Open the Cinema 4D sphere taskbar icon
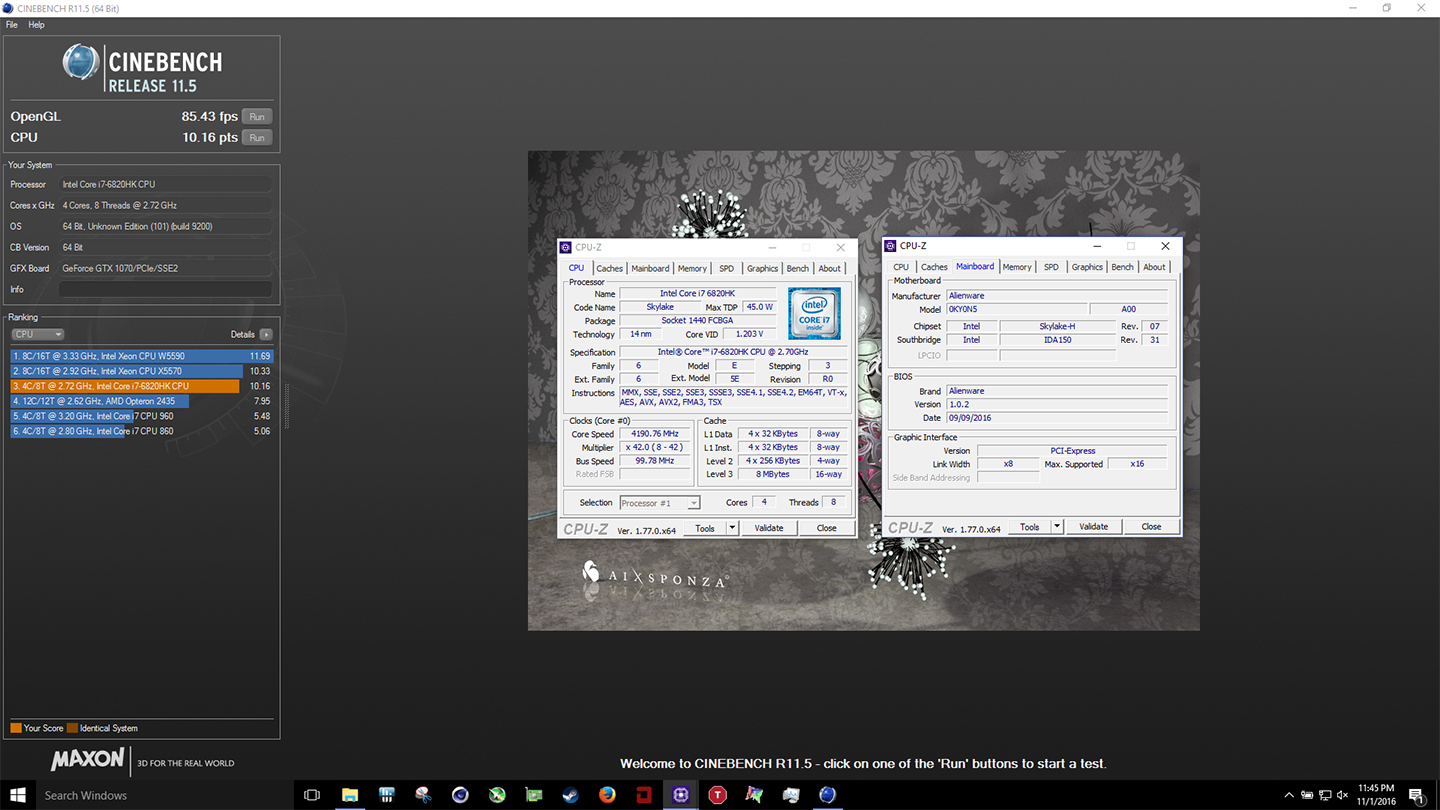The width and height of the screenshot is (1440, 810). coord(460,795)
